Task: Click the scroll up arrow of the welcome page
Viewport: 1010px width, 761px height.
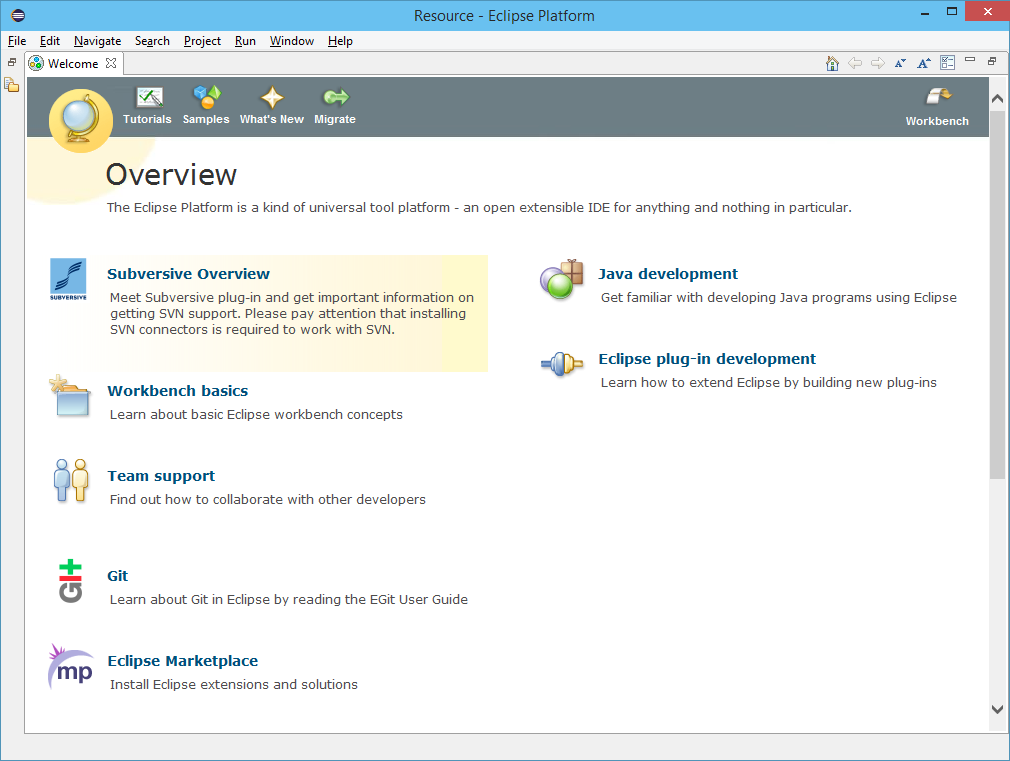Action: tap(997, 99)
